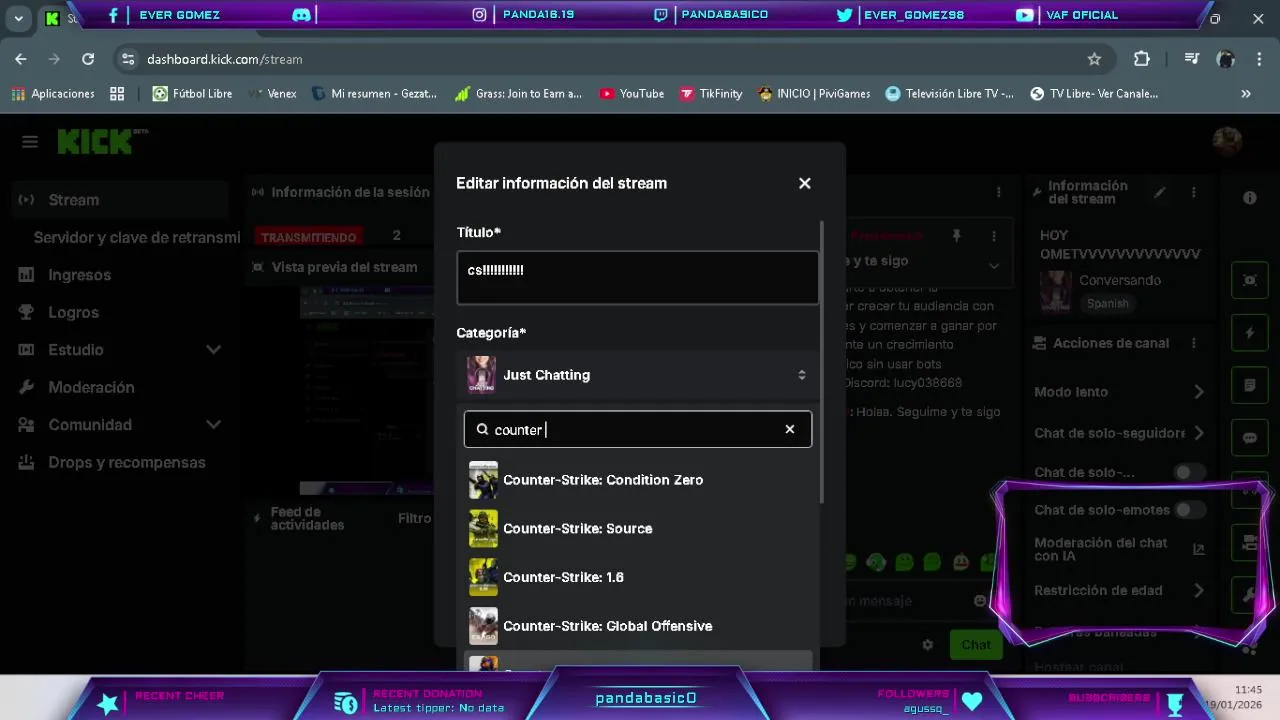
Task: Open Información del stream options menu
Action: 1193,192
